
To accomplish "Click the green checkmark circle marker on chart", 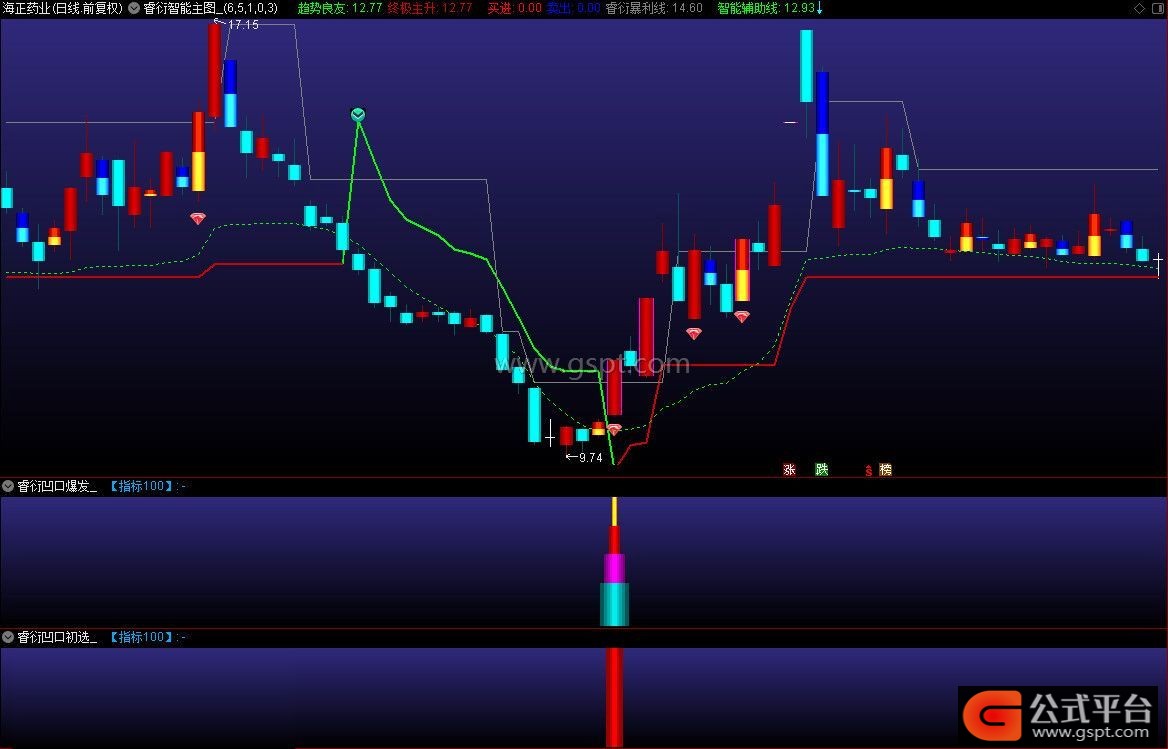I will [x=358, y=114].
